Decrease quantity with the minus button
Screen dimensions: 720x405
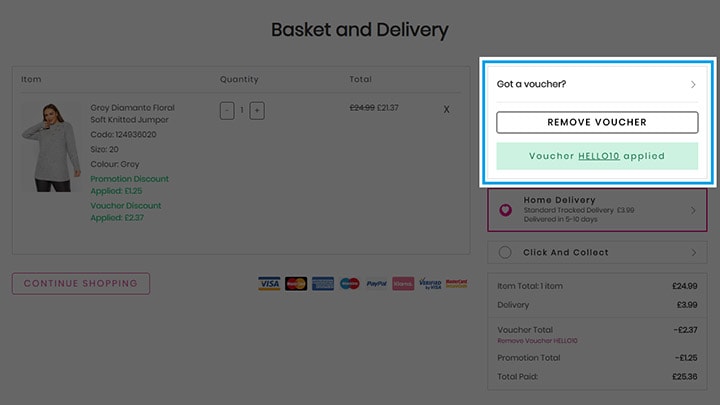[x=227, y=111]
